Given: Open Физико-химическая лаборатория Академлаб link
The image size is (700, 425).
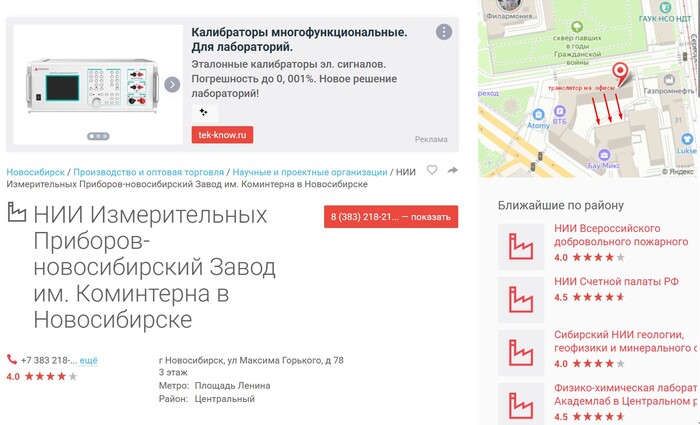Looking at the screenshot, I should 625,394.
